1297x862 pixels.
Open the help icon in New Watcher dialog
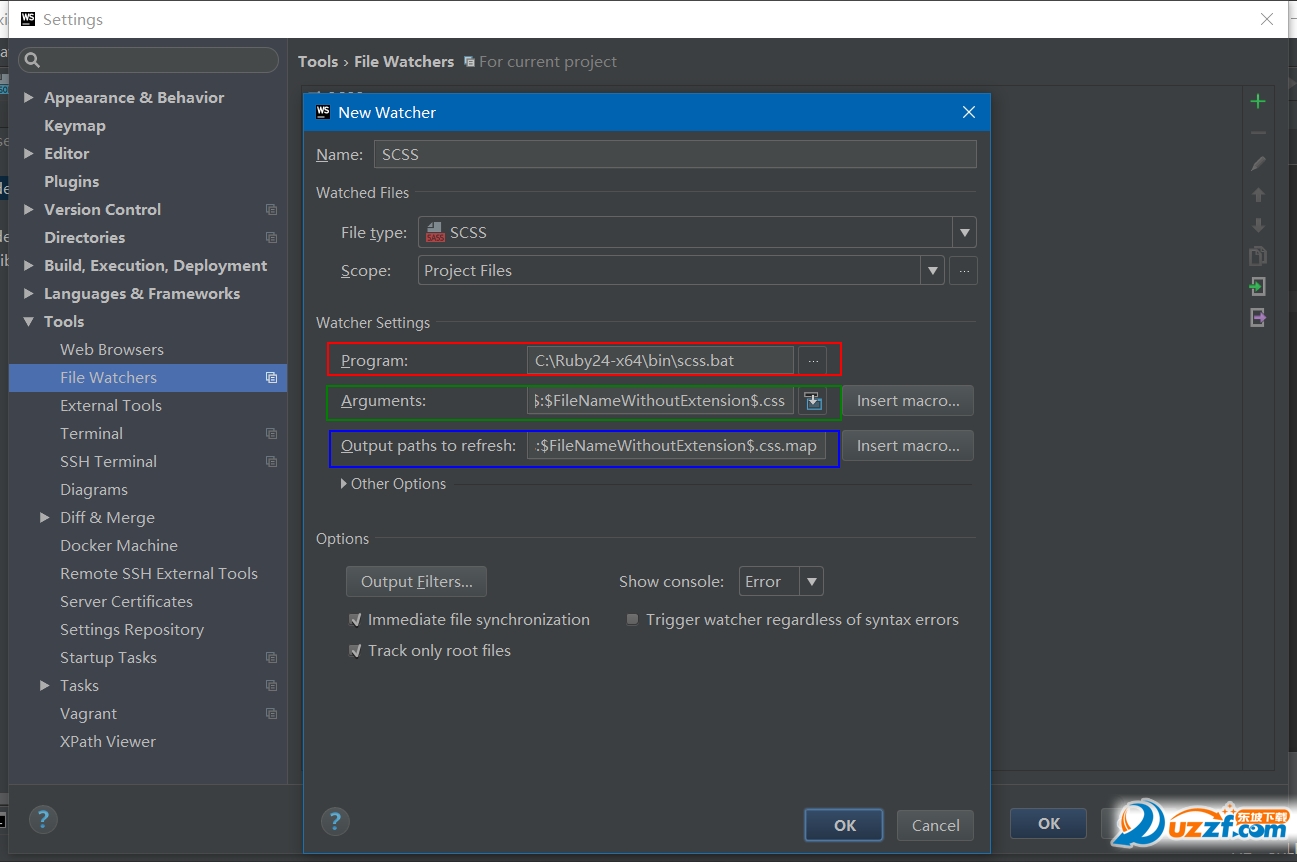coord(335,822)
